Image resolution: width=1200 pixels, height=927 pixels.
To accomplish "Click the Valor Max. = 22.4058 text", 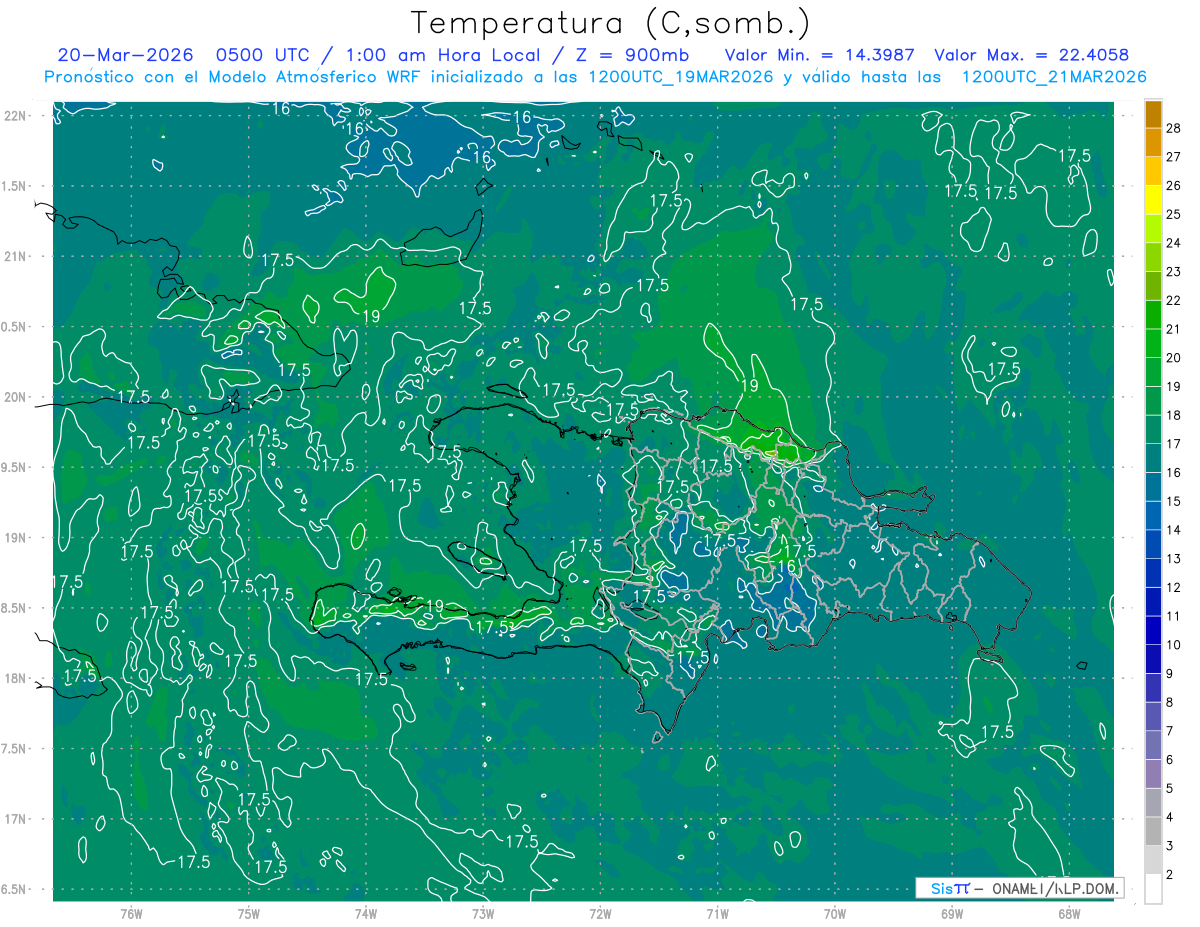I will pyautogui.click(x=1032, y=55).
